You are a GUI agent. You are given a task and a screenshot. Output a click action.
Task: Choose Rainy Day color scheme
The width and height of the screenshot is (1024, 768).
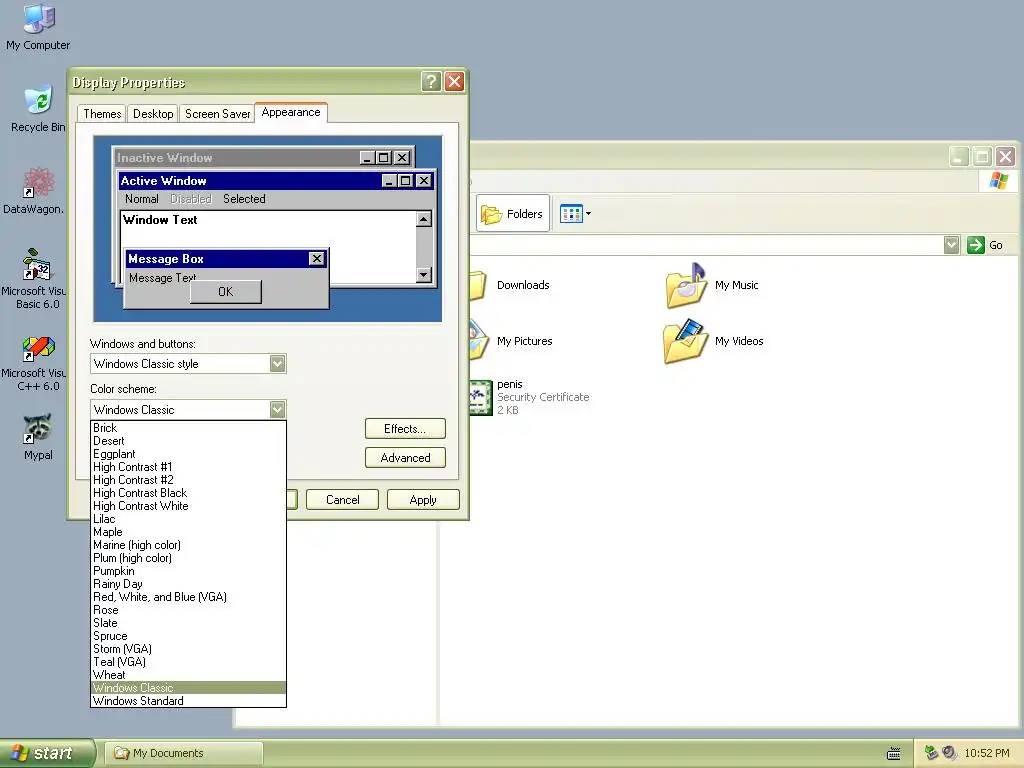tap(188, 584)
